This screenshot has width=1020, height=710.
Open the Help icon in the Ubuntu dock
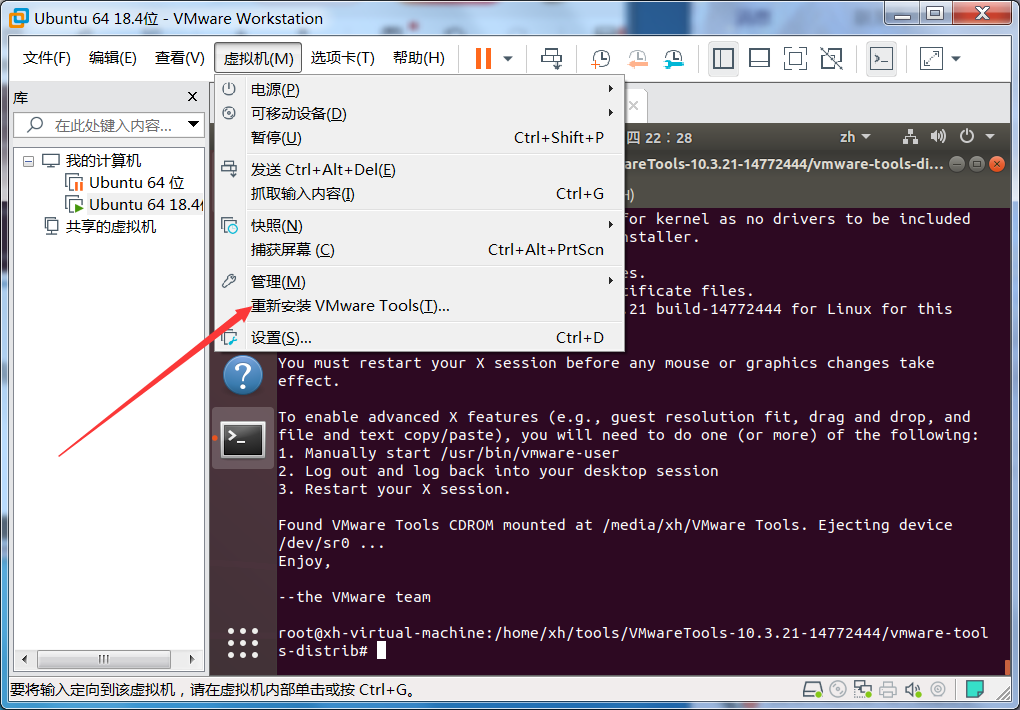(x=243, y=375)
